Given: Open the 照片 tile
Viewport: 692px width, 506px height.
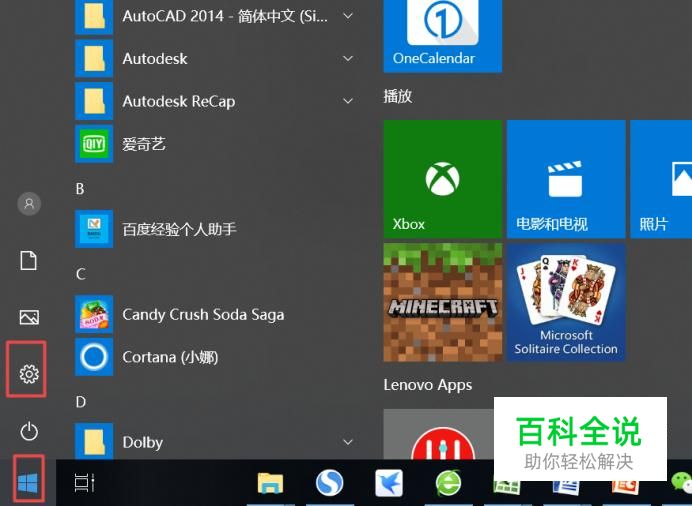Looking at the screenshot, I should click(661, 179).
